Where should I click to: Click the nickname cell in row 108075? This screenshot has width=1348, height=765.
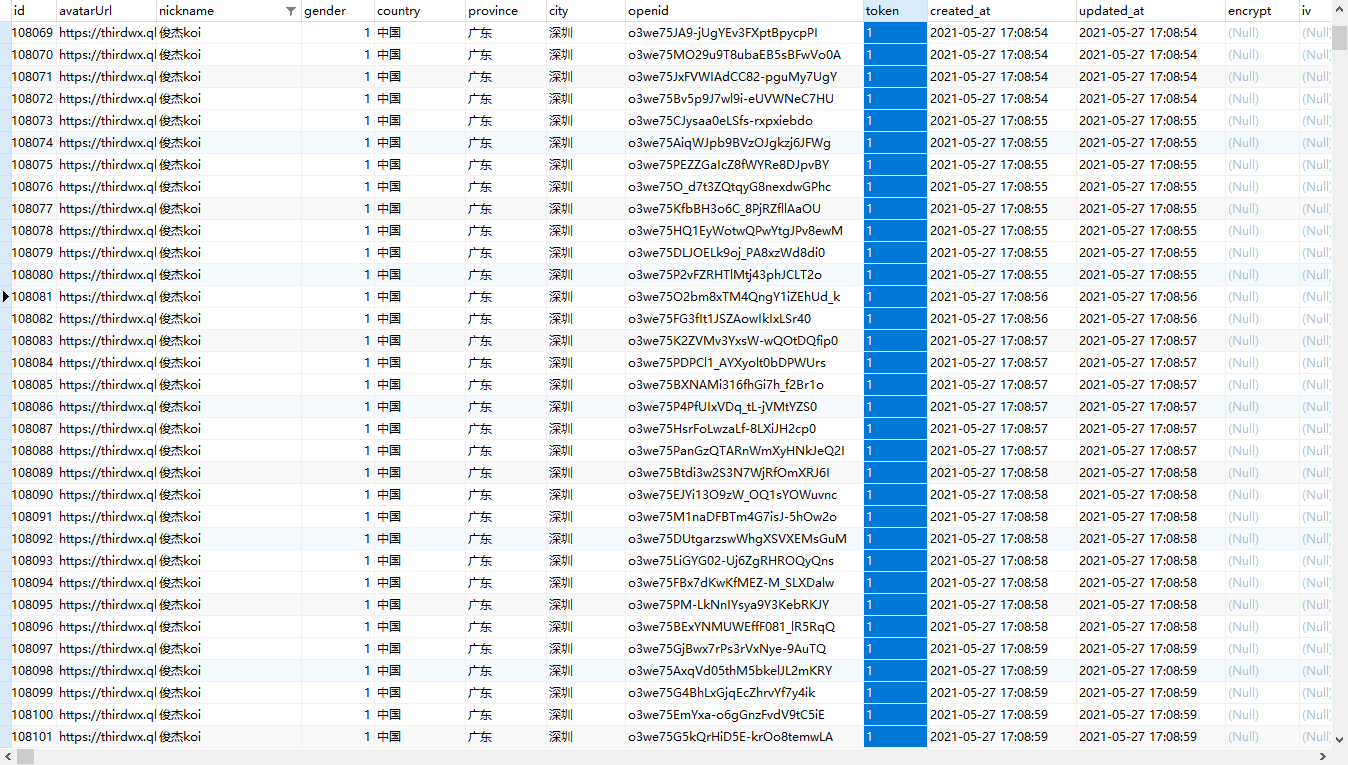pyautogui.click(x=228, y=165)
